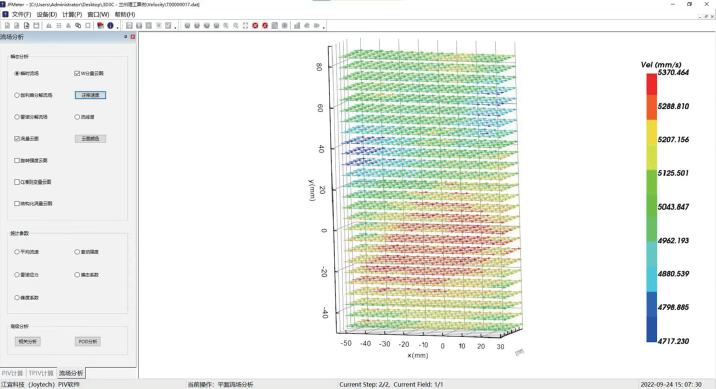Switch to the PIV计算 tab
Screen dimensions: 716x389
point(12,373)
